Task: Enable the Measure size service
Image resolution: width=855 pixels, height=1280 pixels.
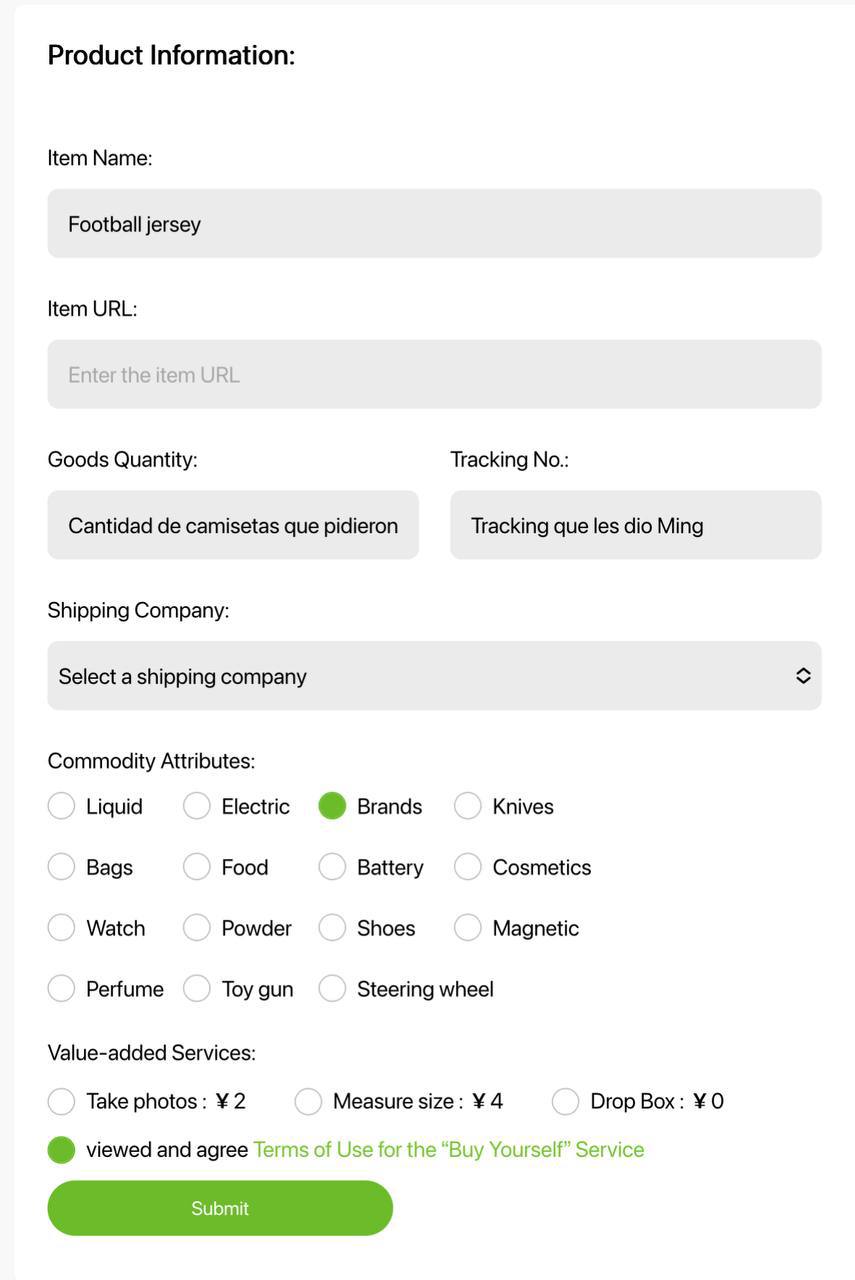Action: pyautogui.click(x=308, y=1101)
